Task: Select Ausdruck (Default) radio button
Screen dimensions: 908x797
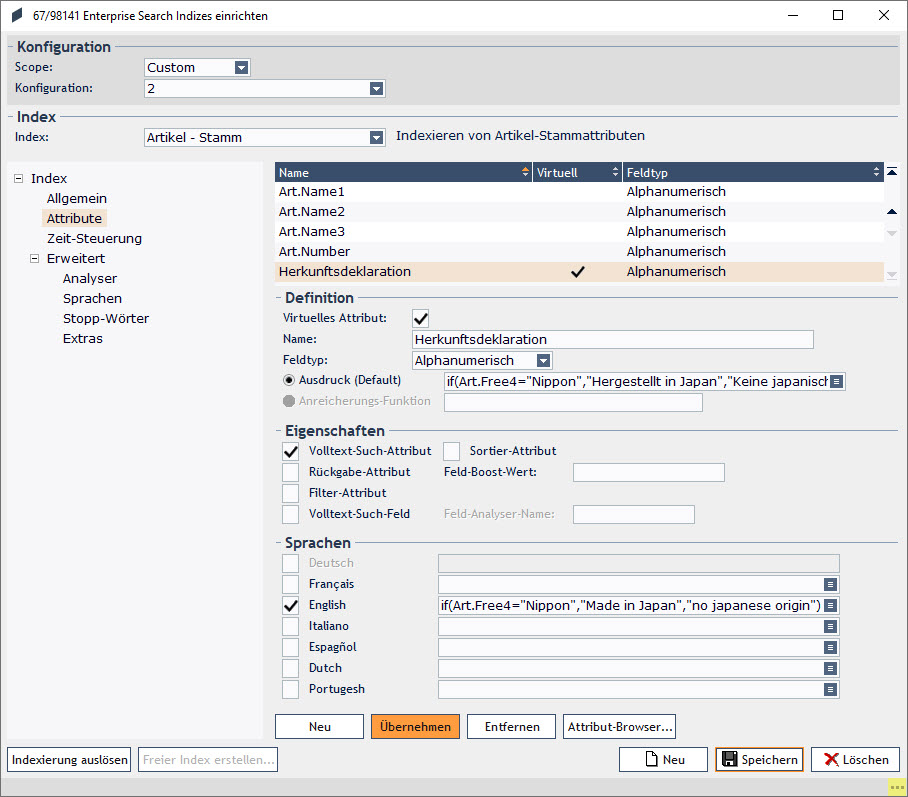Action: click(289, 380)
